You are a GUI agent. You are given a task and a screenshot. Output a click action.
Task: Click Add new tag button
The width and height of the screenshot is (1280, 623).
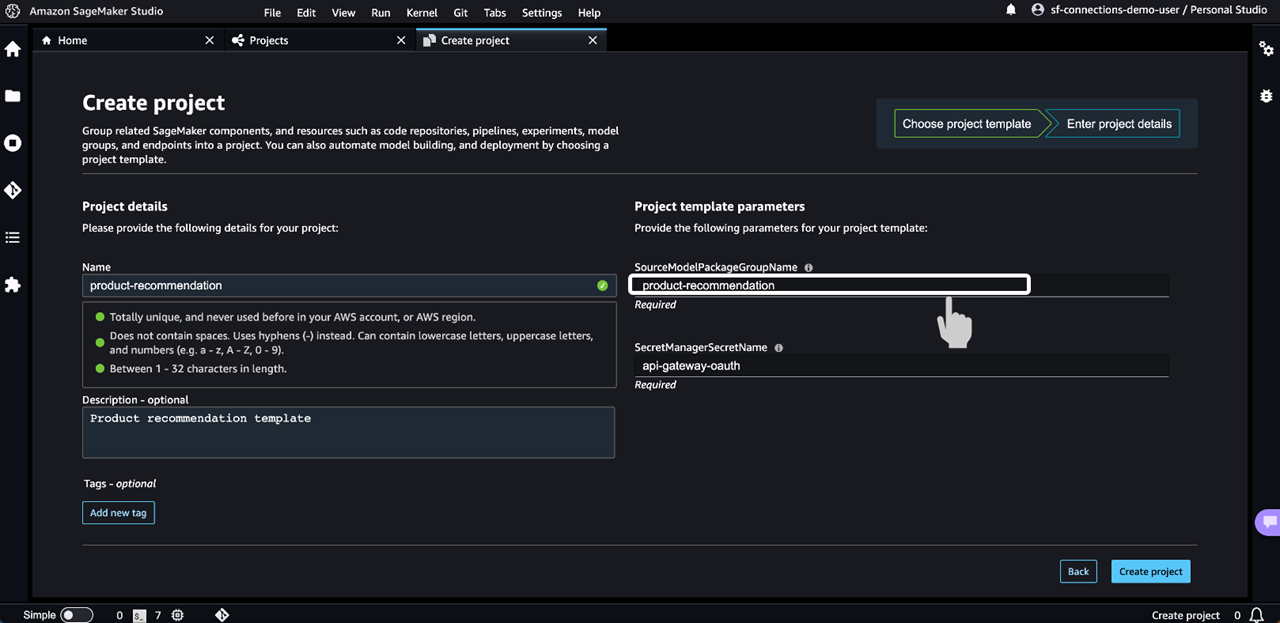click(x=118, y=513)
